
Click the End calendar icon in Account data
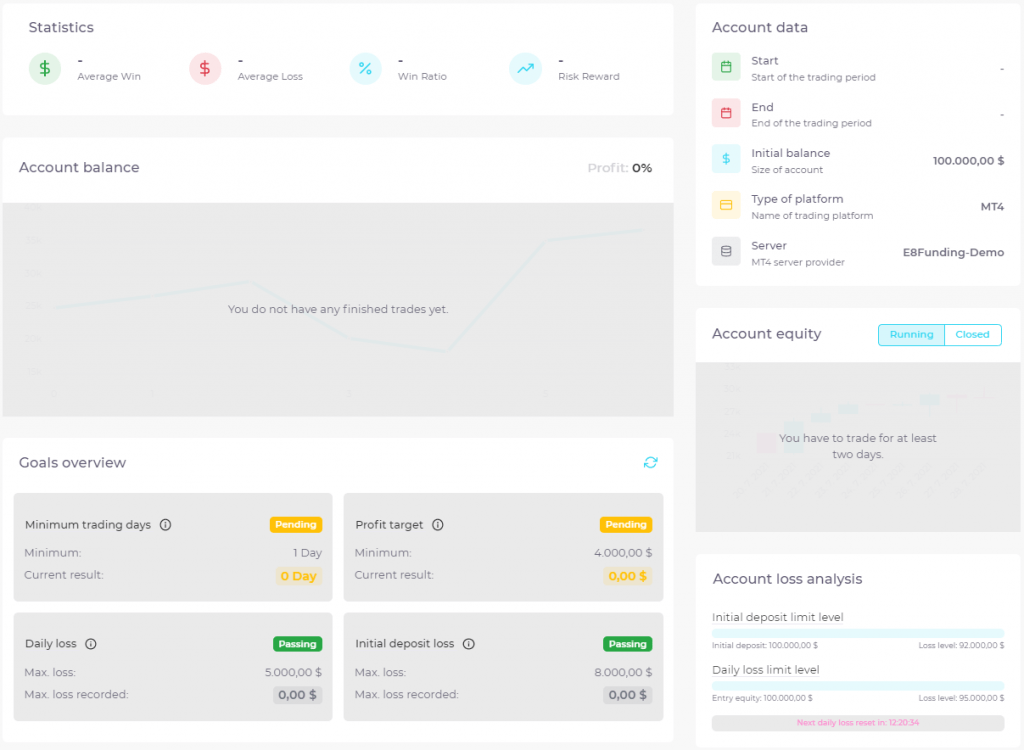click(726, 113)
